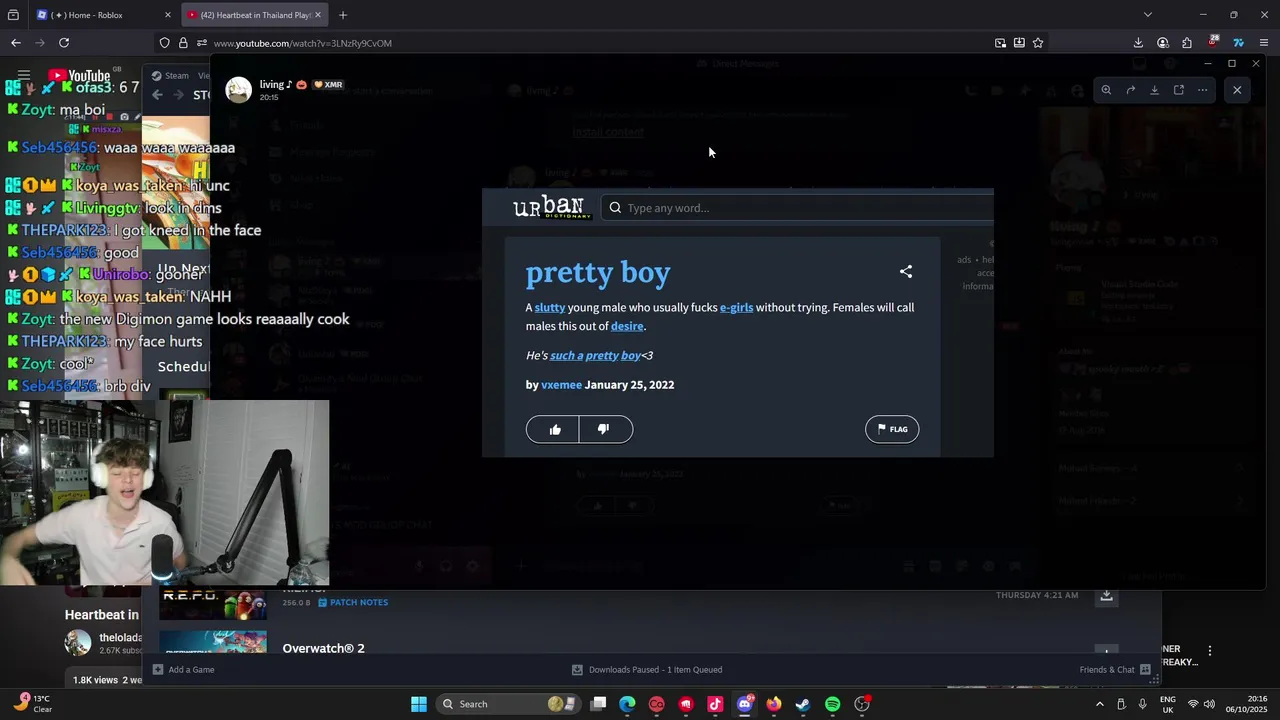Viewport: 1280px width, 720px height.
Task: Open Steam from the taskbar
Action: (x=803, y=704)
